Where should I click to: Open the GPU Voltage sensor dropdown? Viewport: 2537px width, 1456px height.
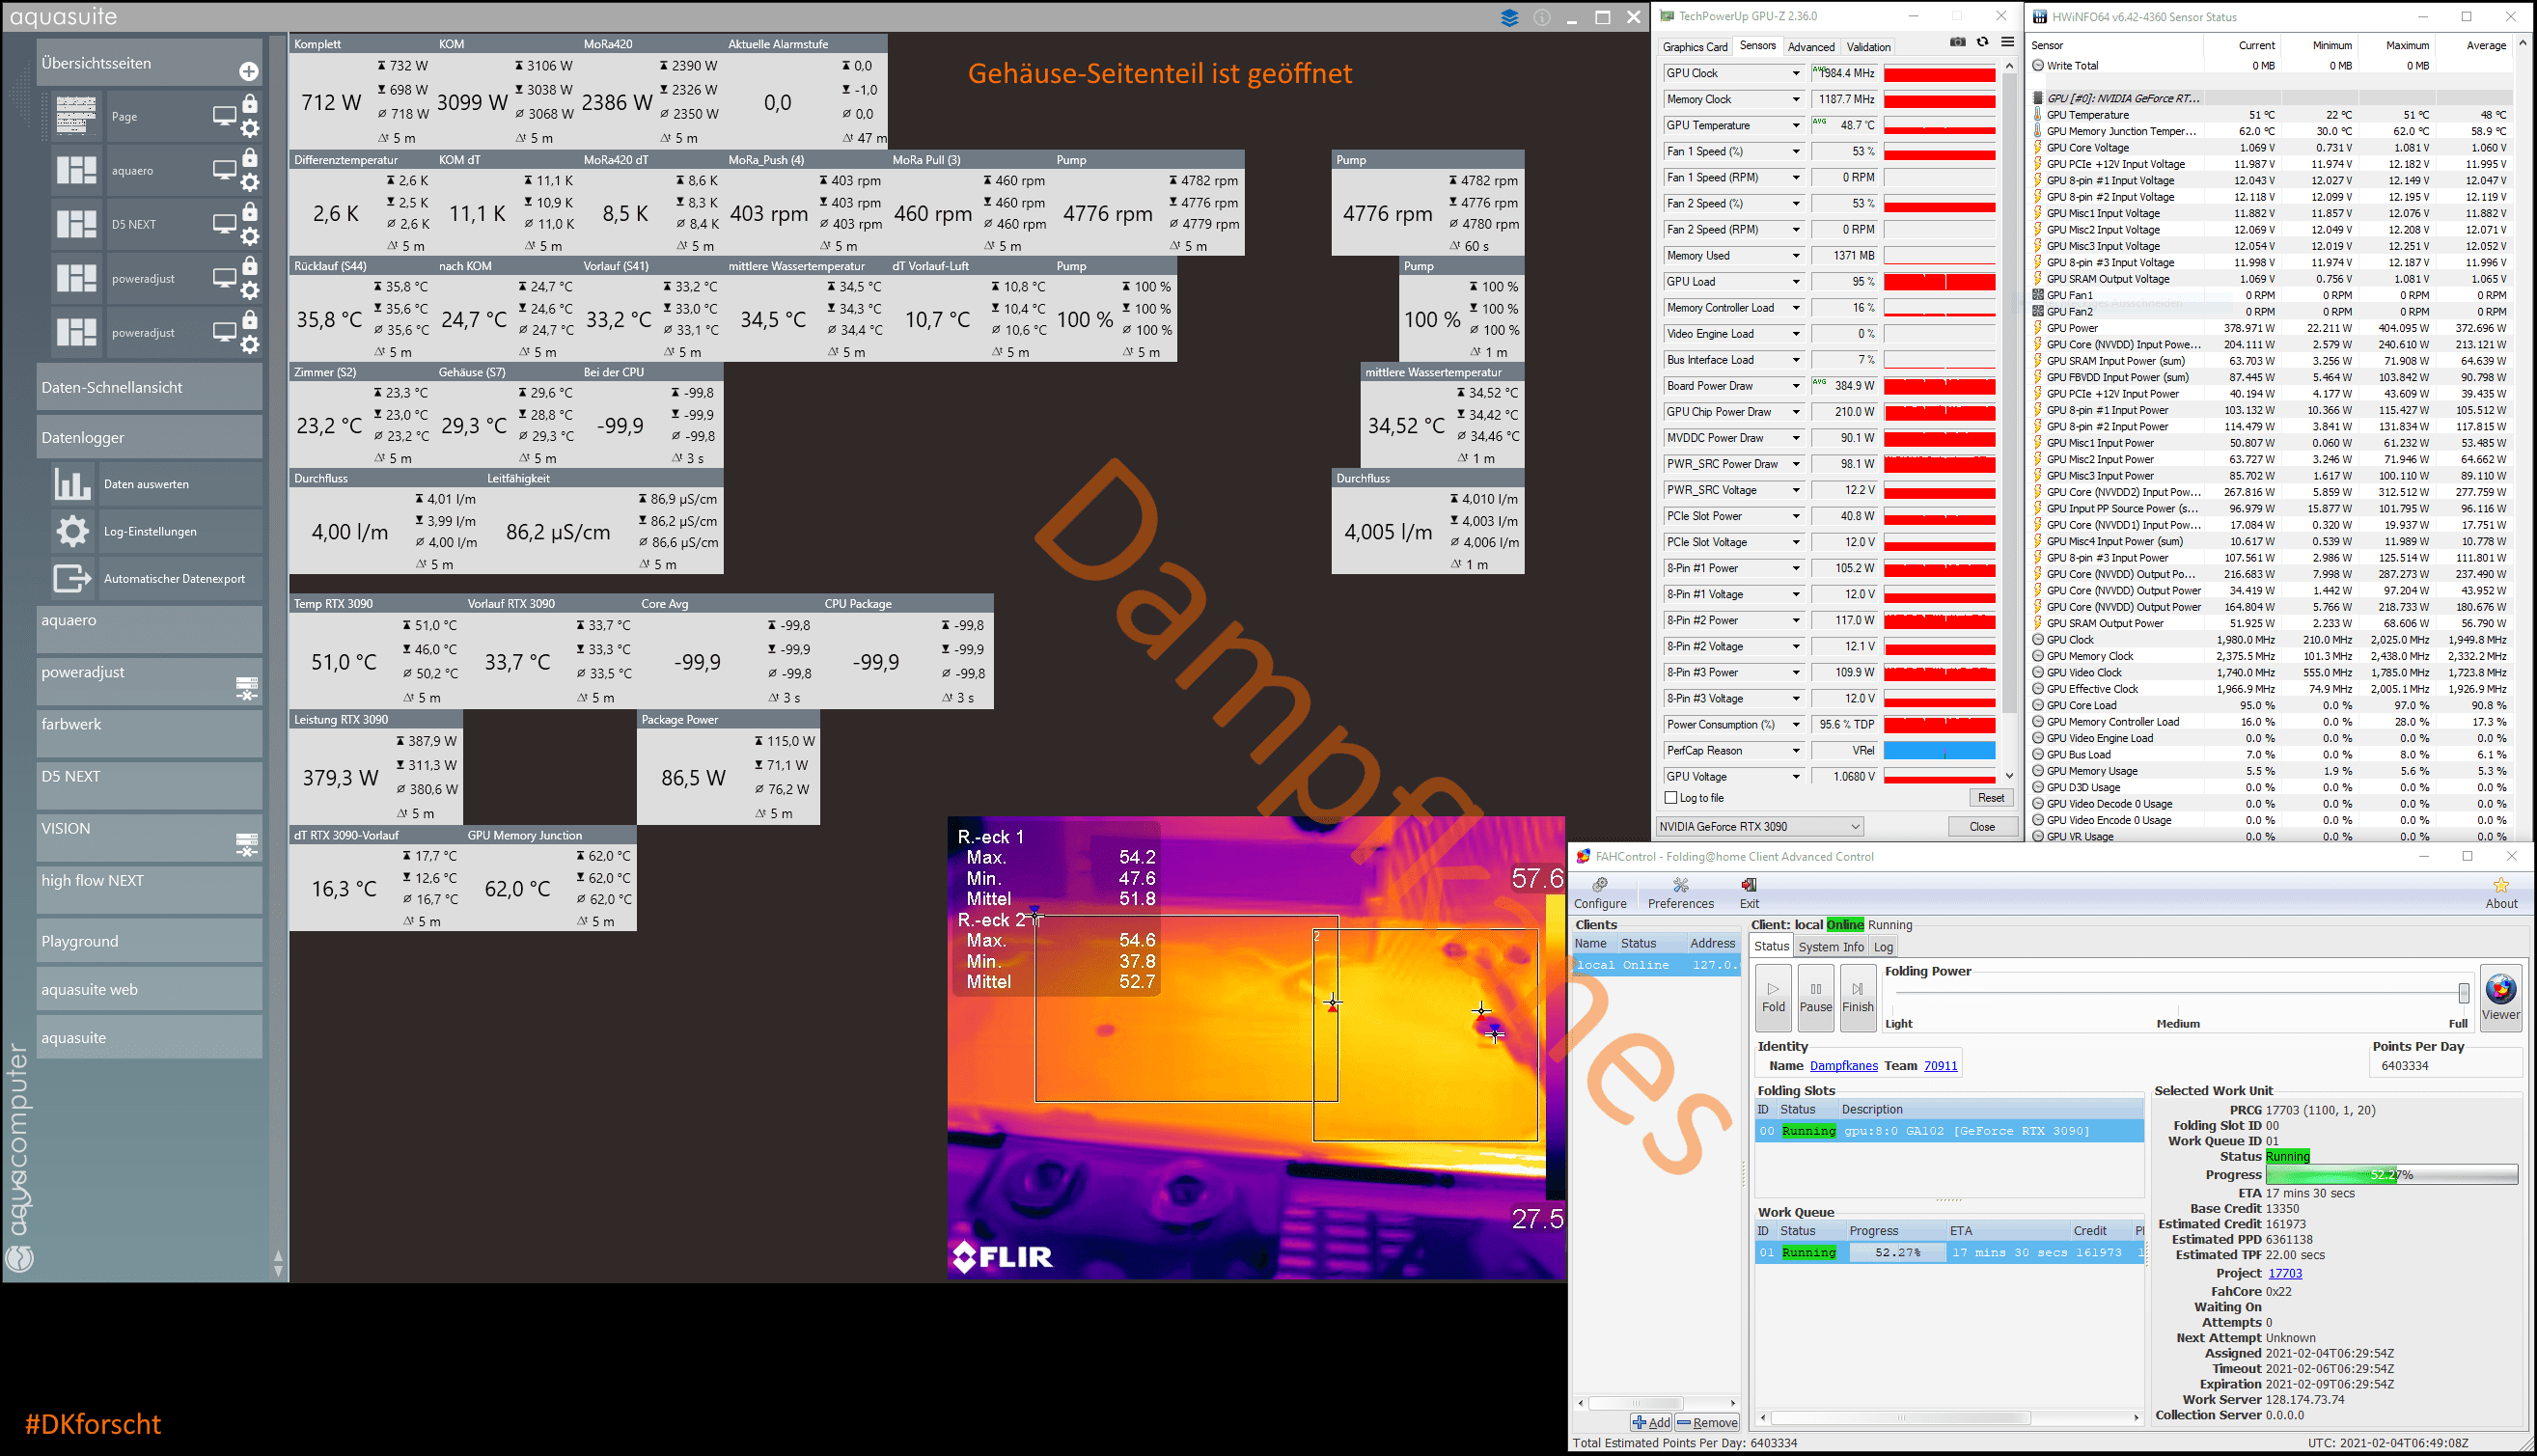point(1796,777)
